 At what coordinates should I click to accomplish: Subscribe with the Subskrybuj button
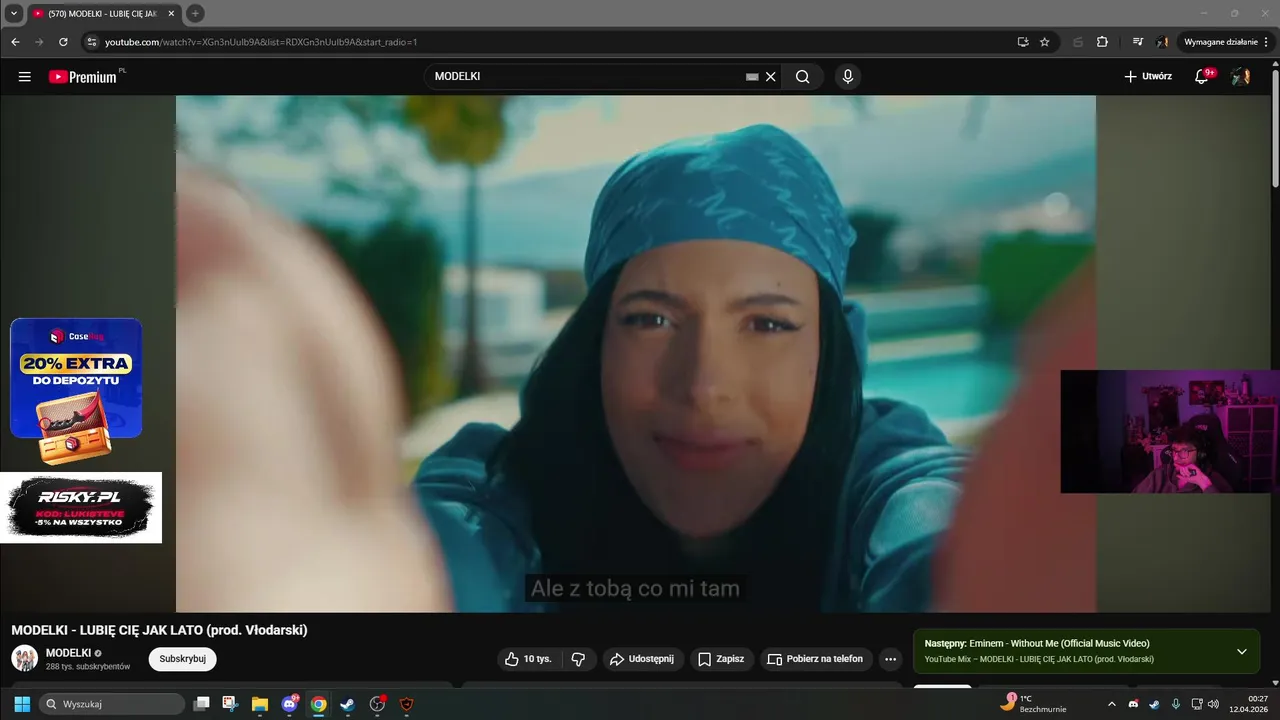(x=182, y=659)
